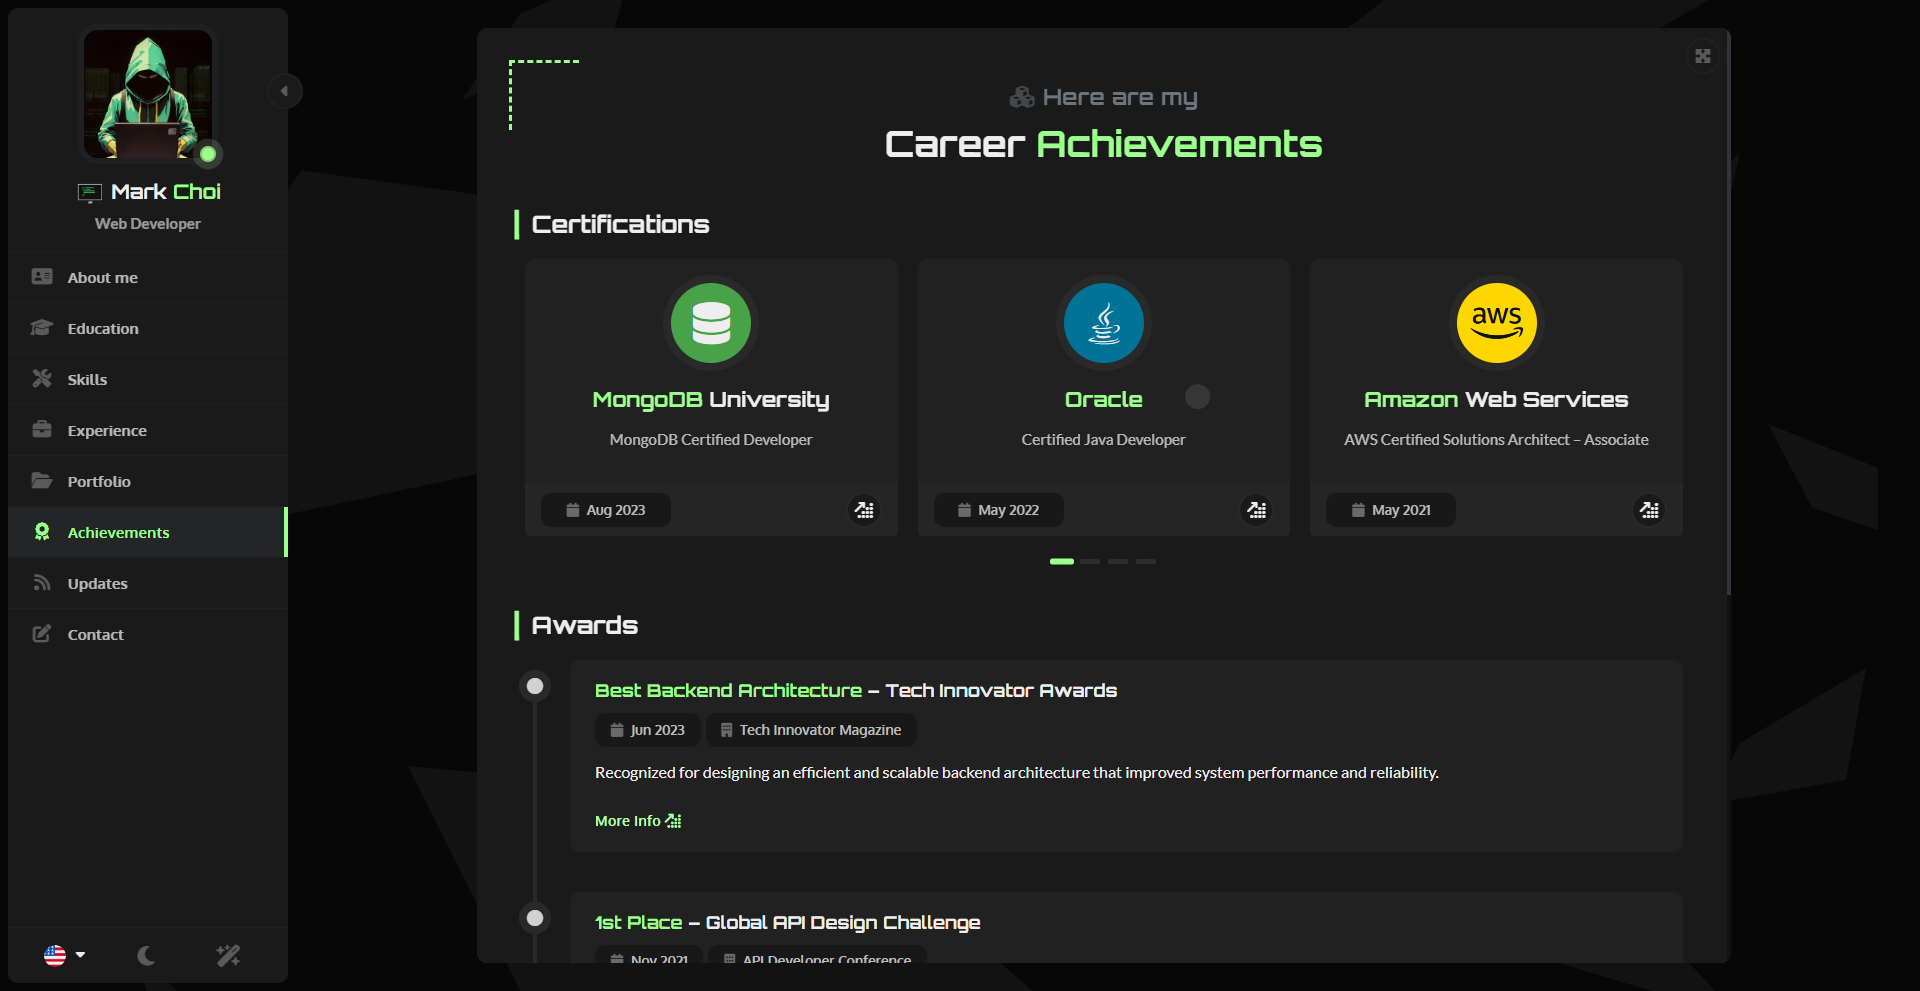Click the Updates RSS feed icon
1920x991 pixels.
click(x=42, y=582)
